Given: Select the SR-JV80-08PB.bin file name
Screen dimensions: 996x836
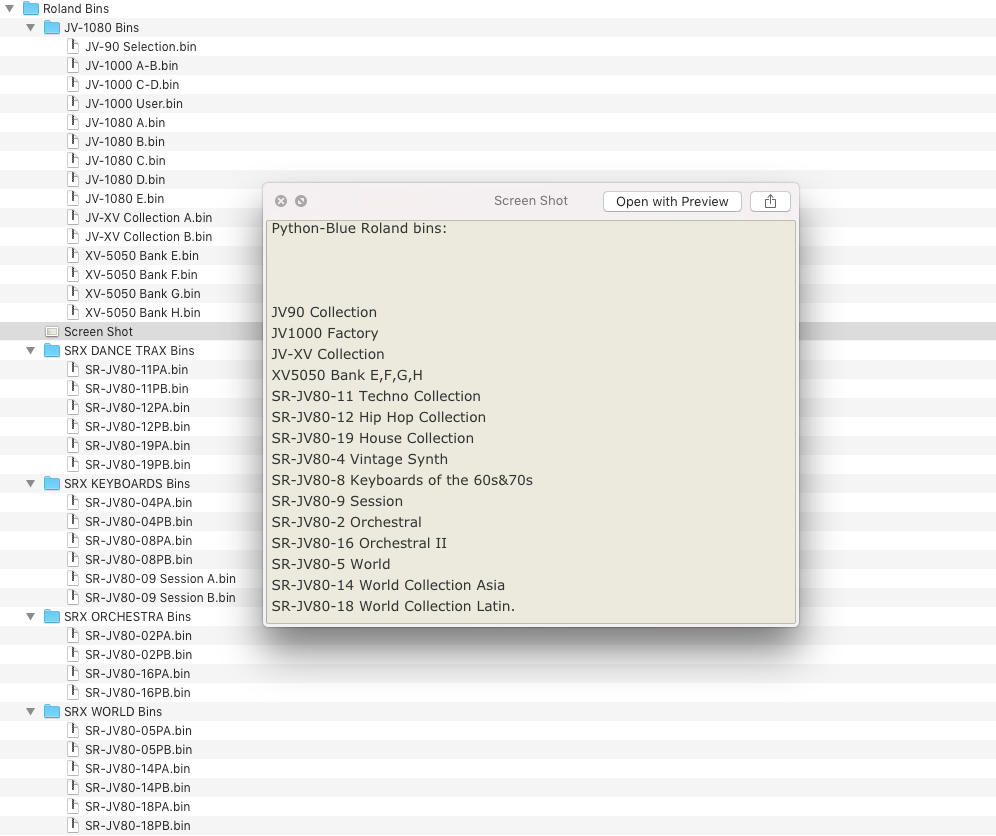Looking at the screenshot, I should coord(138,560).
